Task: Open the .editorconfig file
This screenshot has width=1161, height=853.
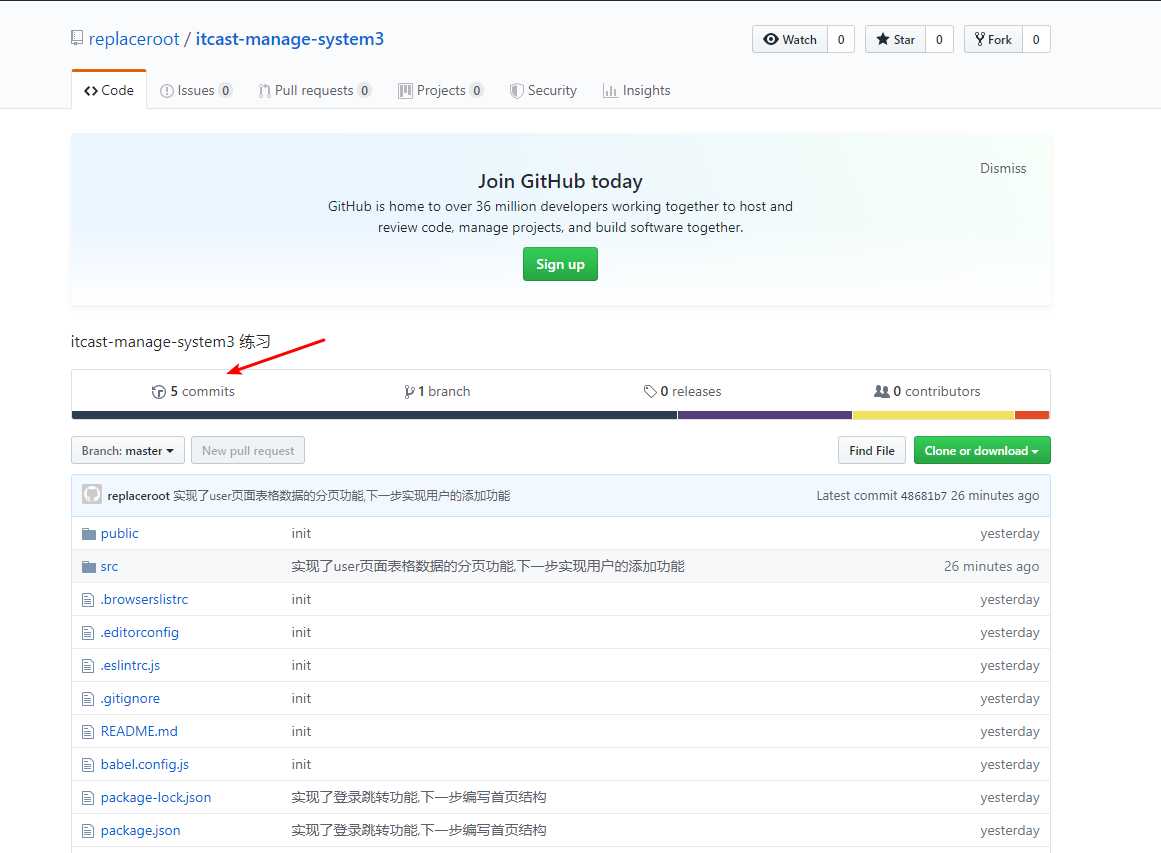Action: pyautogui.click(x=140, y=632)
